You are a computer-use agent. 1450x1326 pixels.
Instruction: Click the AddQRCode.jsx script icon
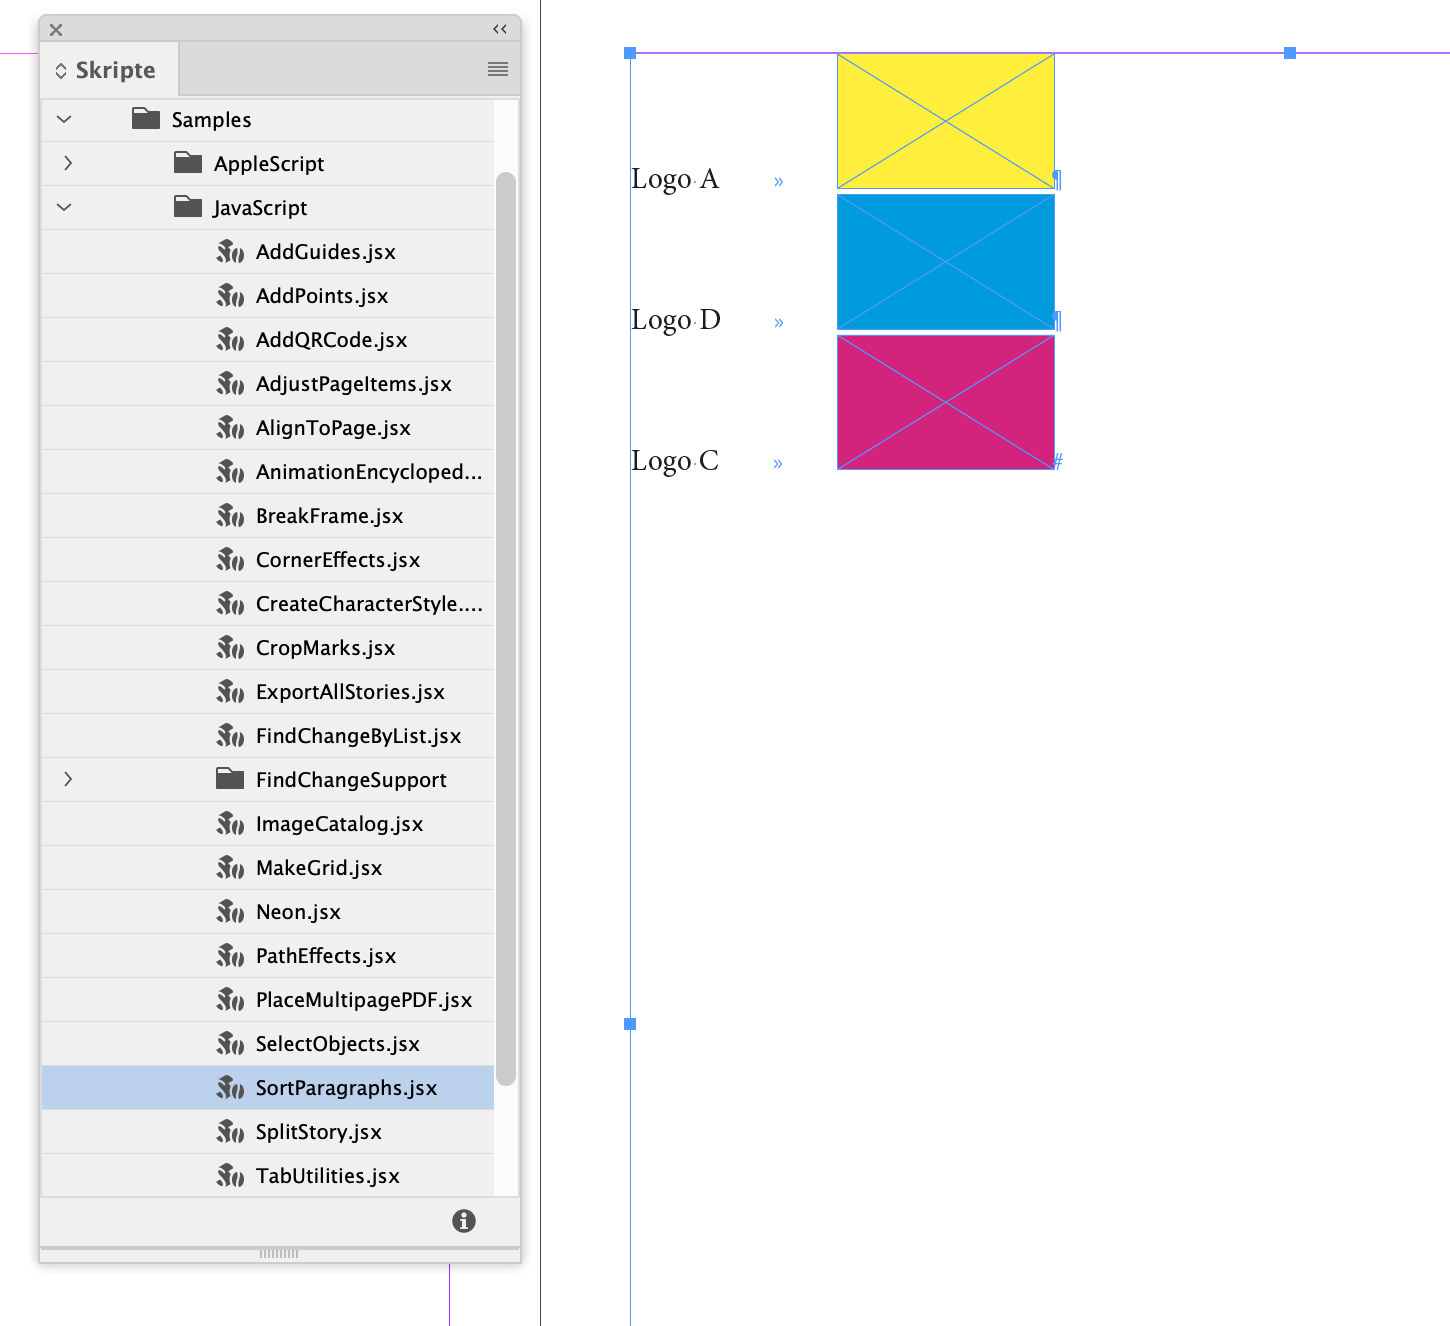pyautogui.click(x=230, y=339)
